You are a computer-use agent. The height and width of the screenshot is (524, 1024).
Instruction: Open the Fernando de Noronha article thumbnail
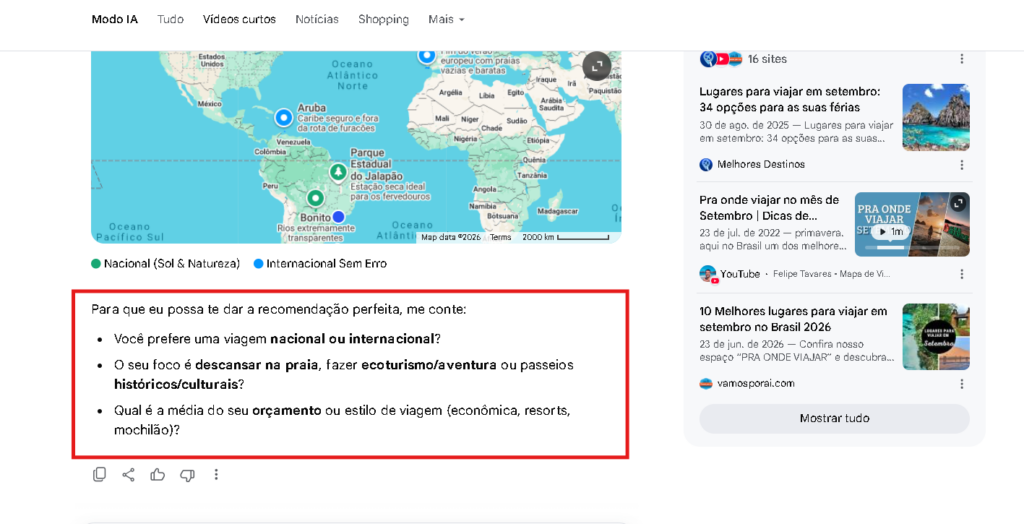tap(936, 117)
